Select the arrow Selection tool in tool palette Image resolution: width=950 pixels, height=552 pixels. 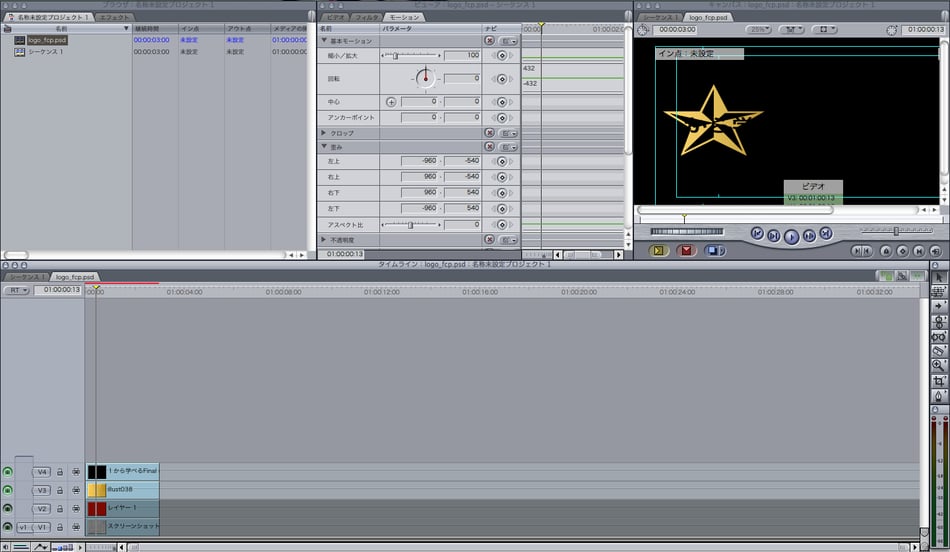pos(939,278)
